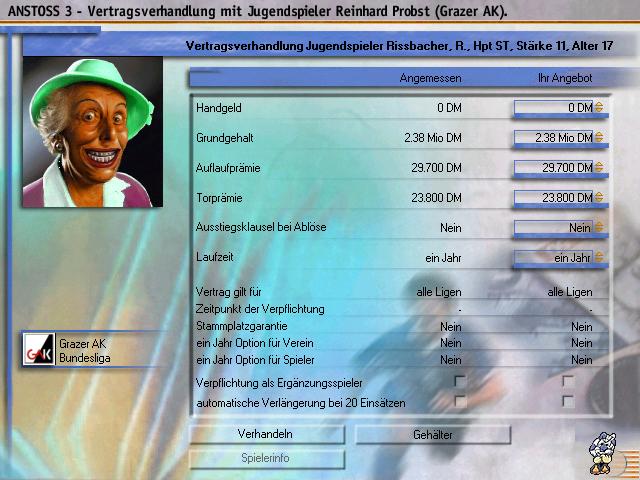Open the Spielerinfo button
Viewport: 640px width, 480px height.
tap(267, 458)
